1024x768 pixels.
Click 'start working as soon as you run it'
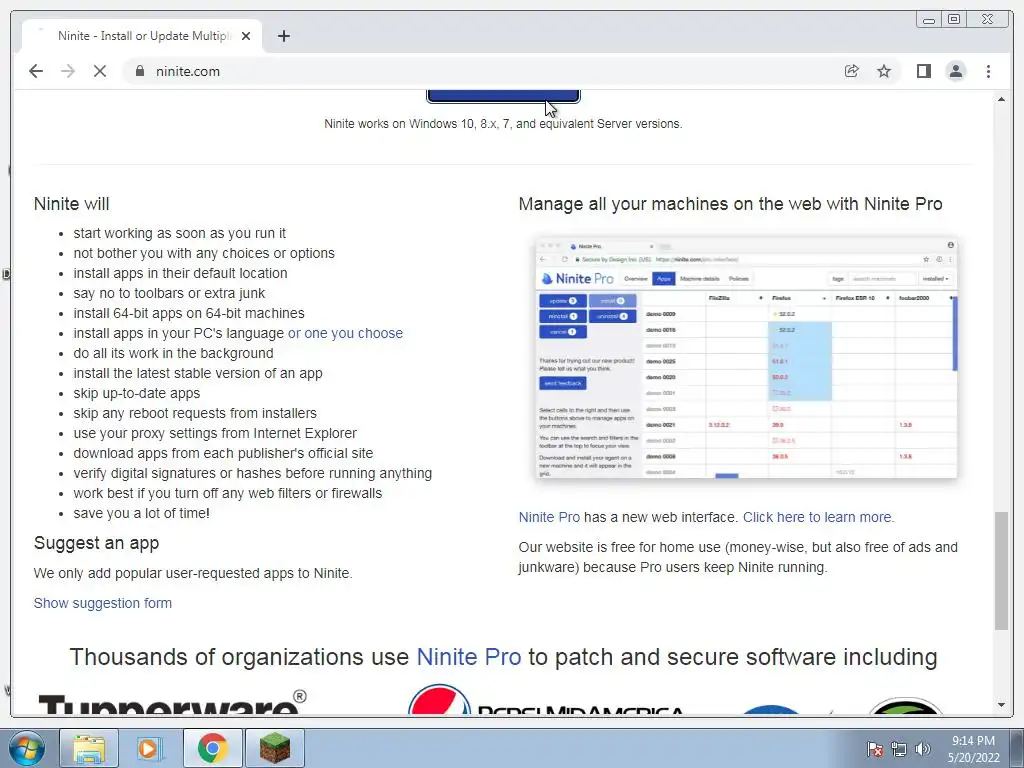pyautogui.click(x=180, y=233)
